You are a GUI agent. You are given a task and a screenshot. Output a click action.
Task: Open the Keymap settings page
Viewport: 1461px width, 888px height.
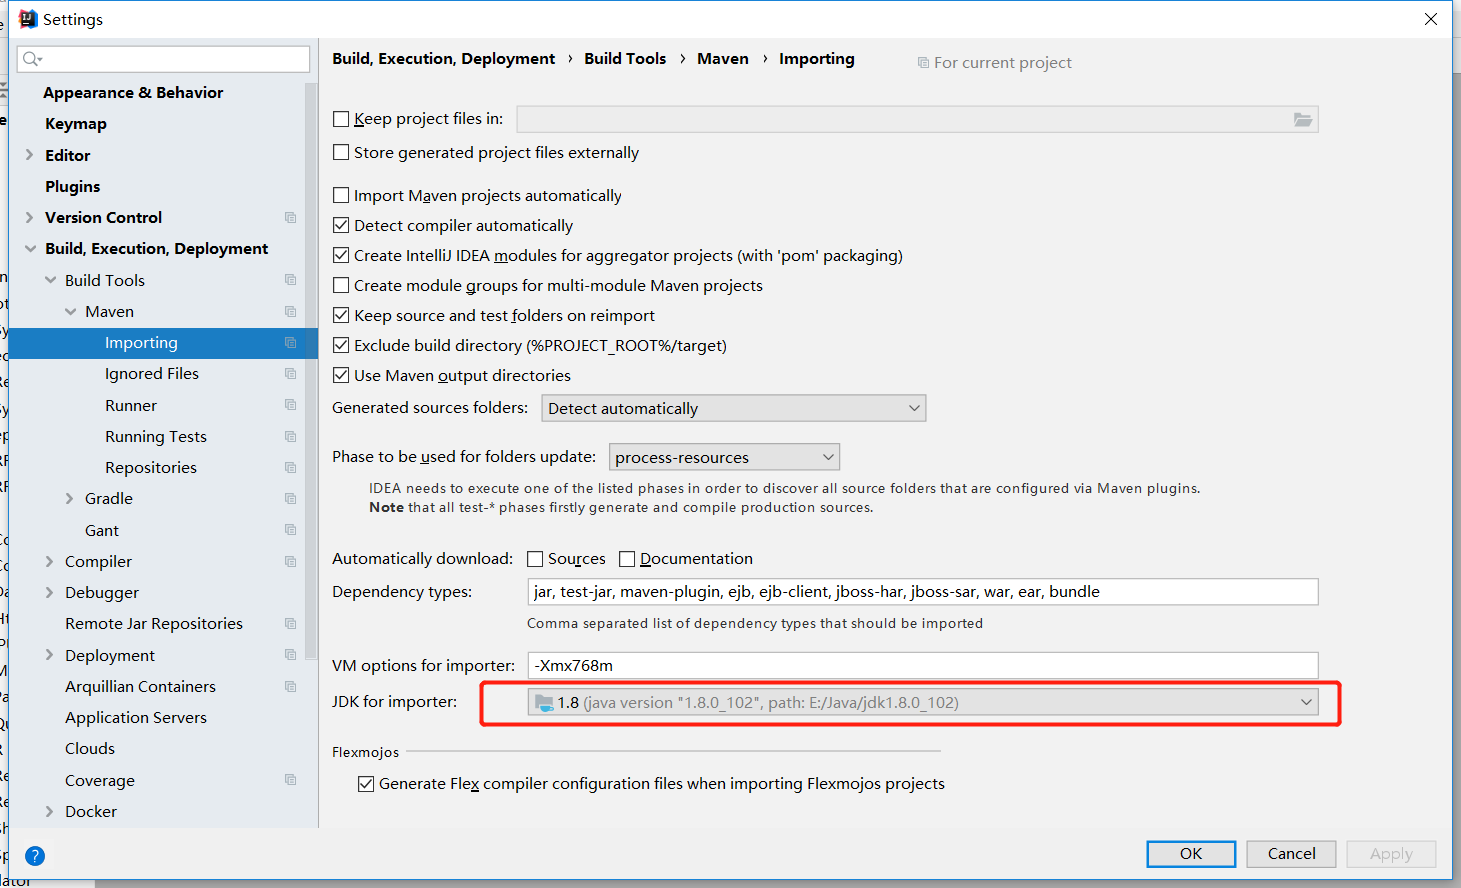pos(76,124)
